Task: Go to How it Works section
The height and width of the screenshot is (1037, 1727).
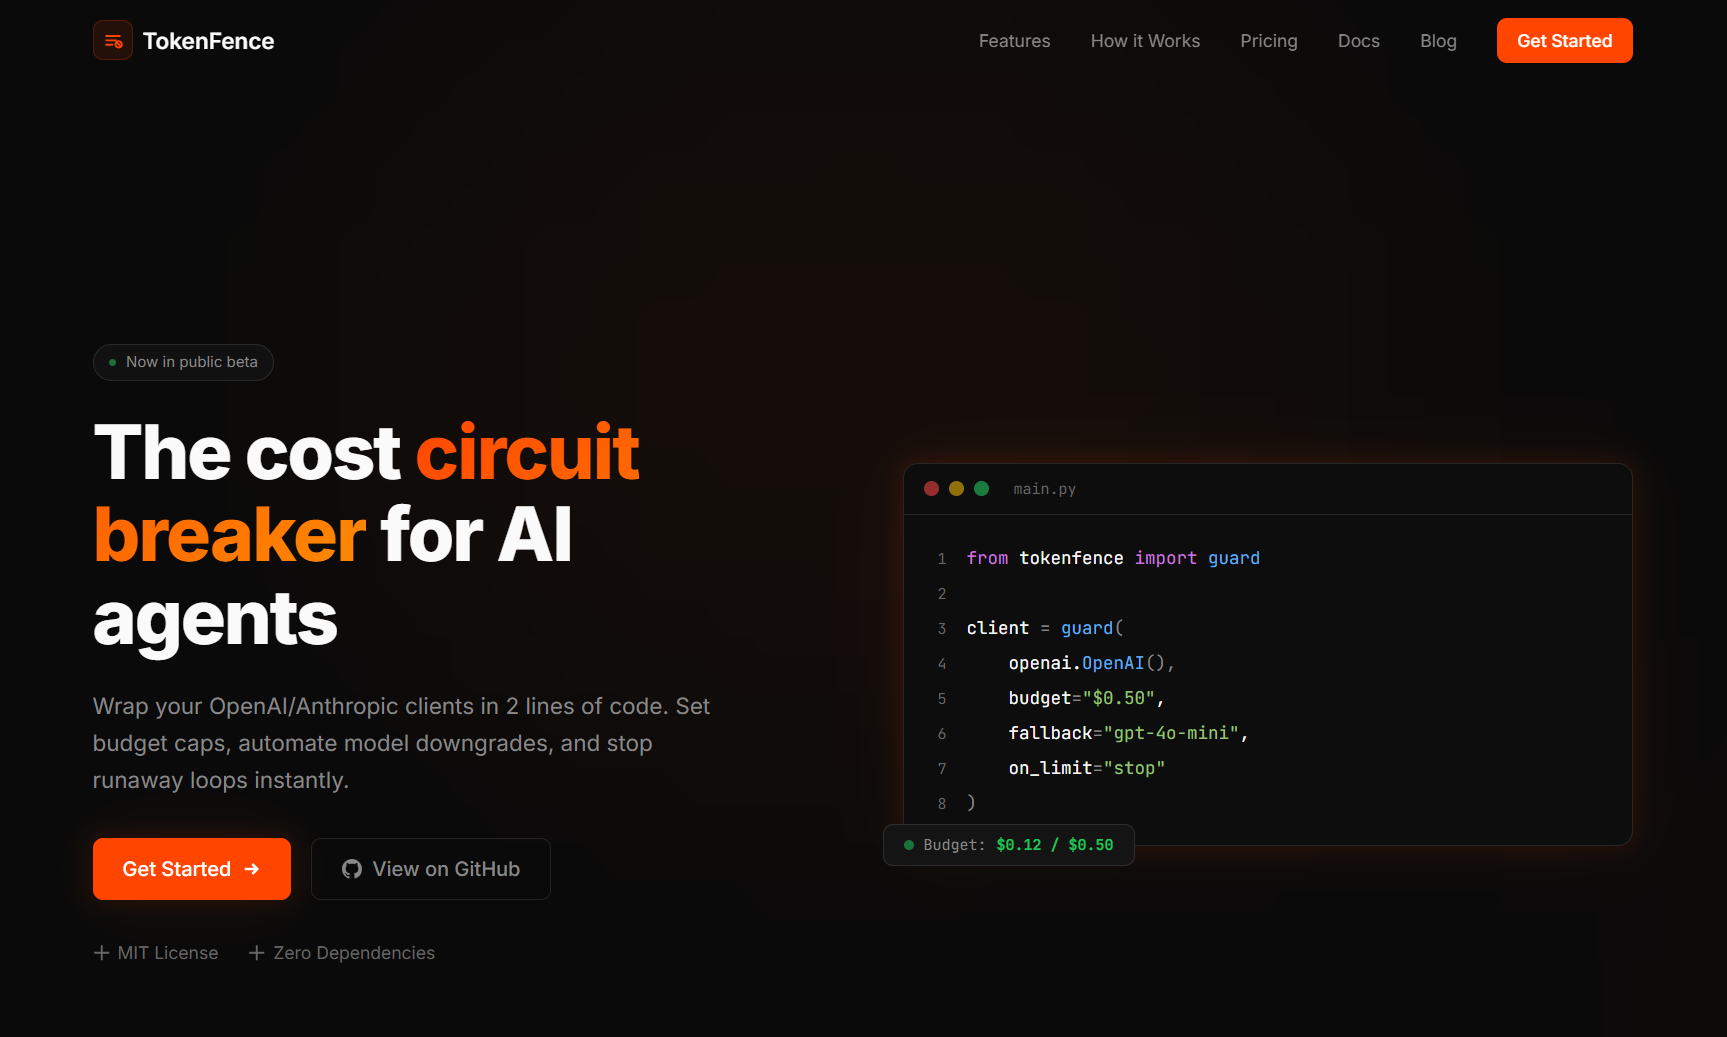Action: (1145, 41)
